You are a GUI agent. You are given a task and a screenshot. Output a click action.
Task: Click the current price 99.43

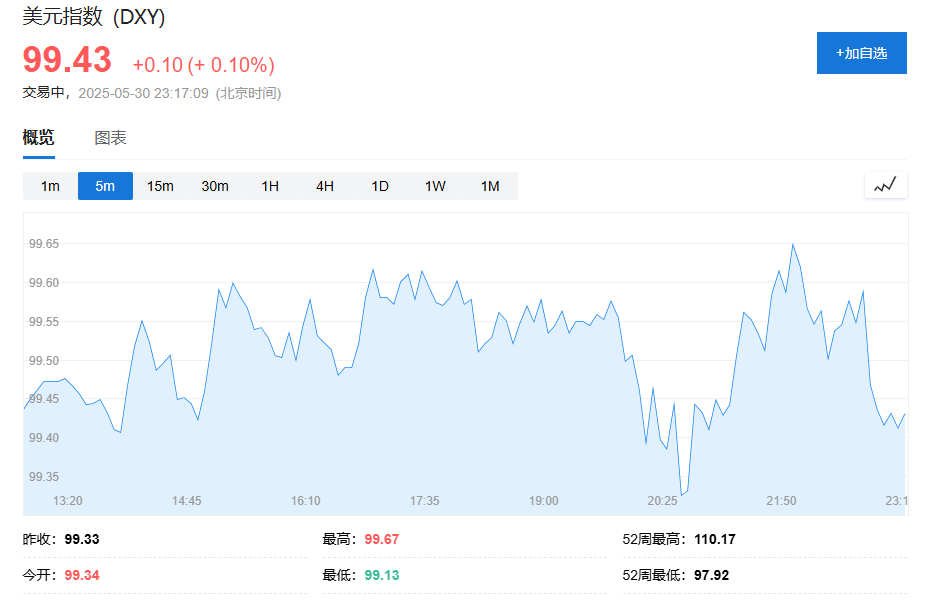pyautogui.click(x=67, y=60)
